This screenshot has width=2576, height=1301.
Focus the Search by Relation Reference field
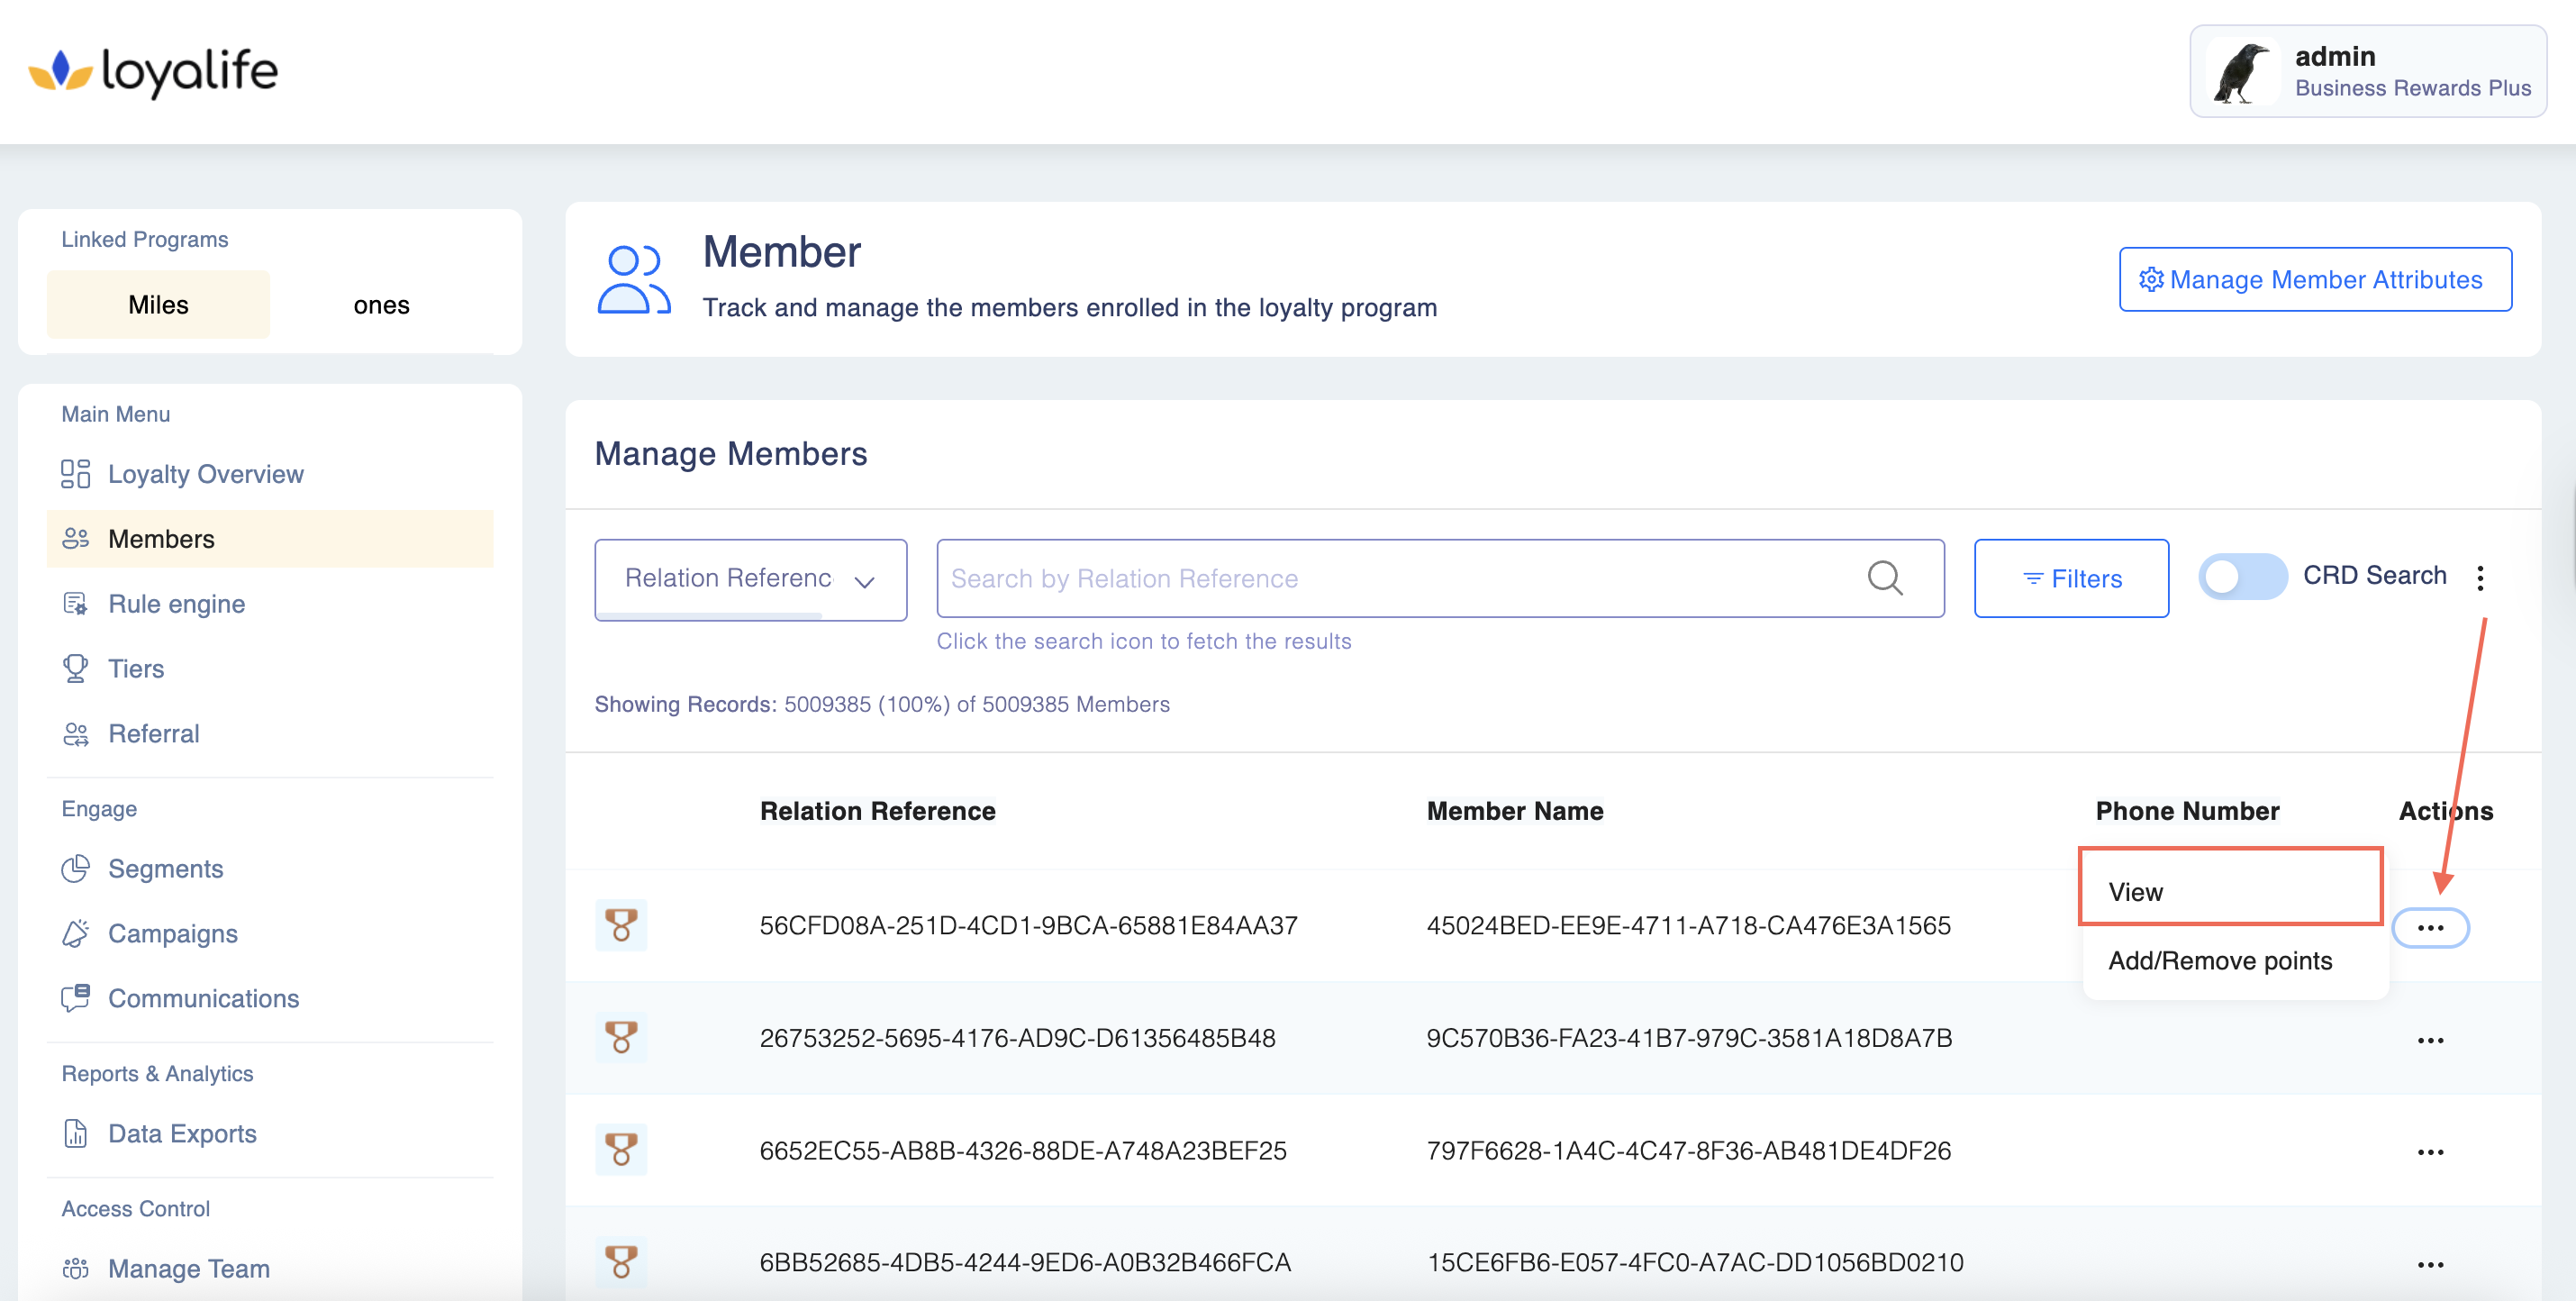[1400, 579]
